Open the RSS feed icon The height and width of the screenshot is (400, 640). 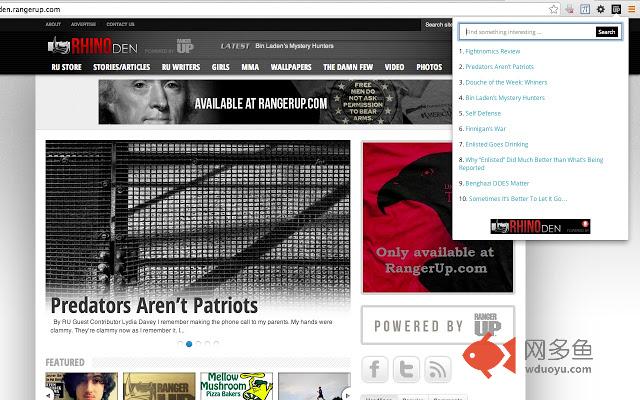tap(438, 369)
